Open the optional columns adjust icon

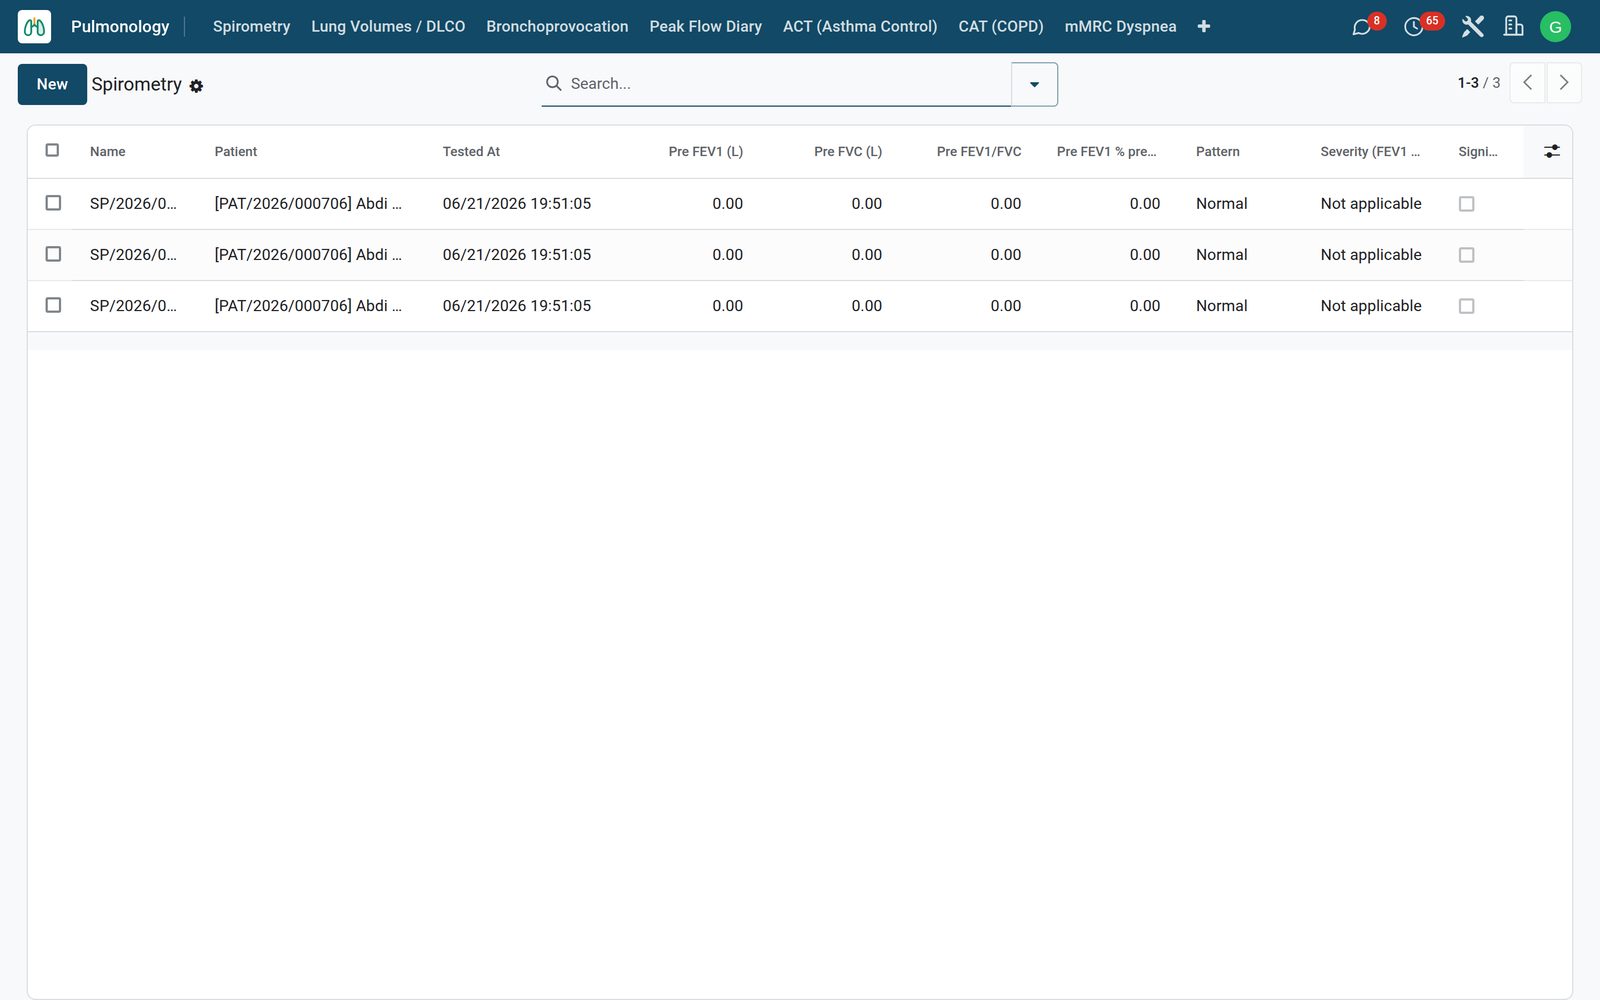1551,151
